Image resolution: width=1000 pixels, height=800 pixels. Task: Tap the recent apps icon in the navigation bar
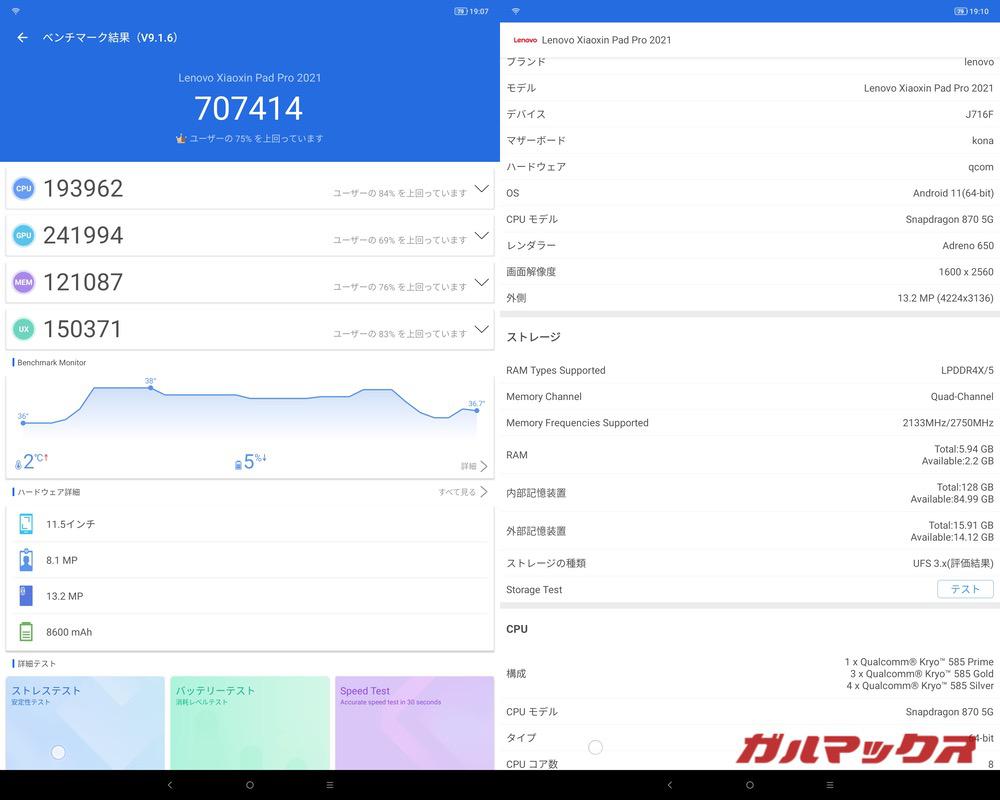click(x=329, y=786)
